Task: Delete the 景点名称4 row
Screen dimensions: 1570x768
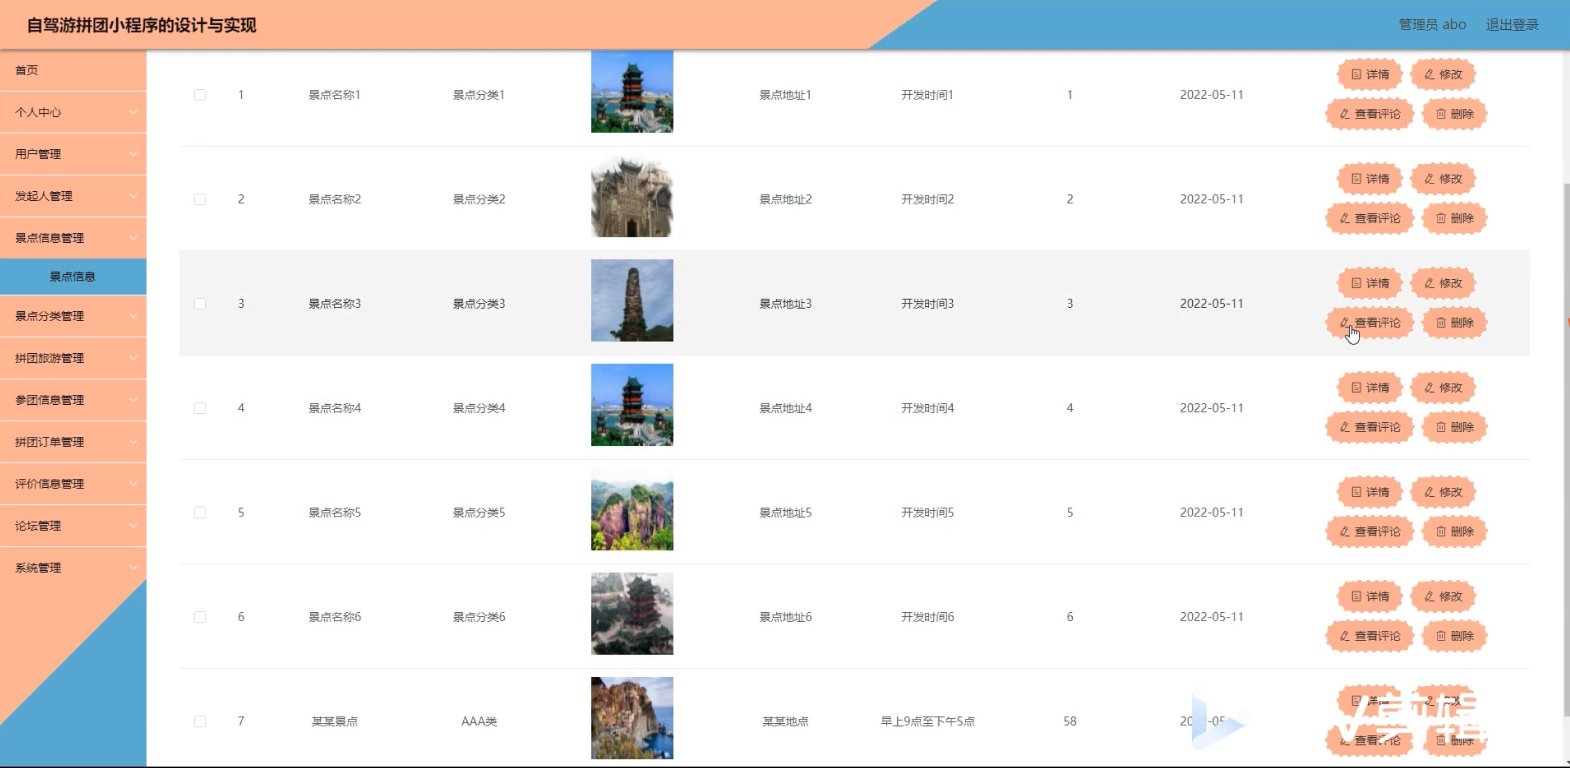Action: 1455,427
